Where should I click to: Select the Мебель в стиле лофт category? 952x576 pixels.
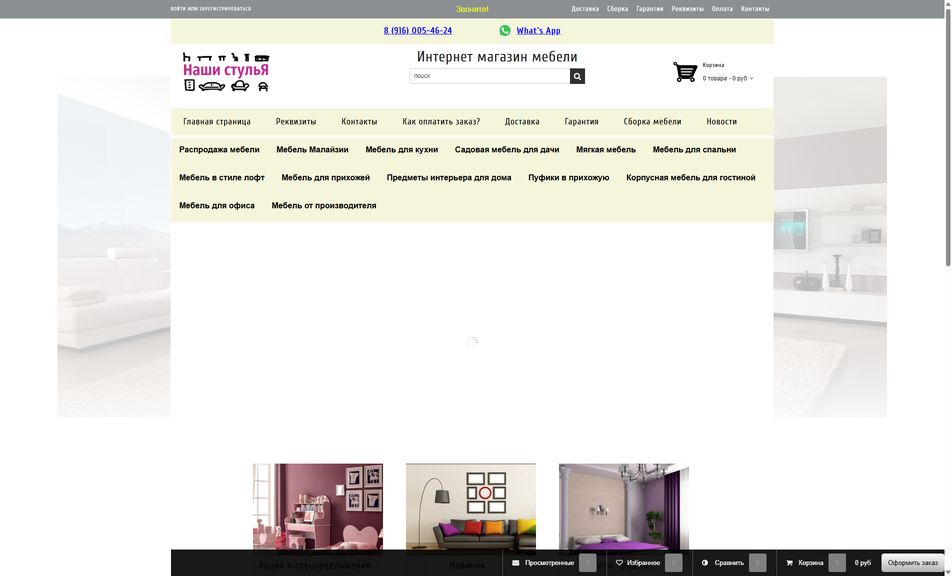click(222, 177)
